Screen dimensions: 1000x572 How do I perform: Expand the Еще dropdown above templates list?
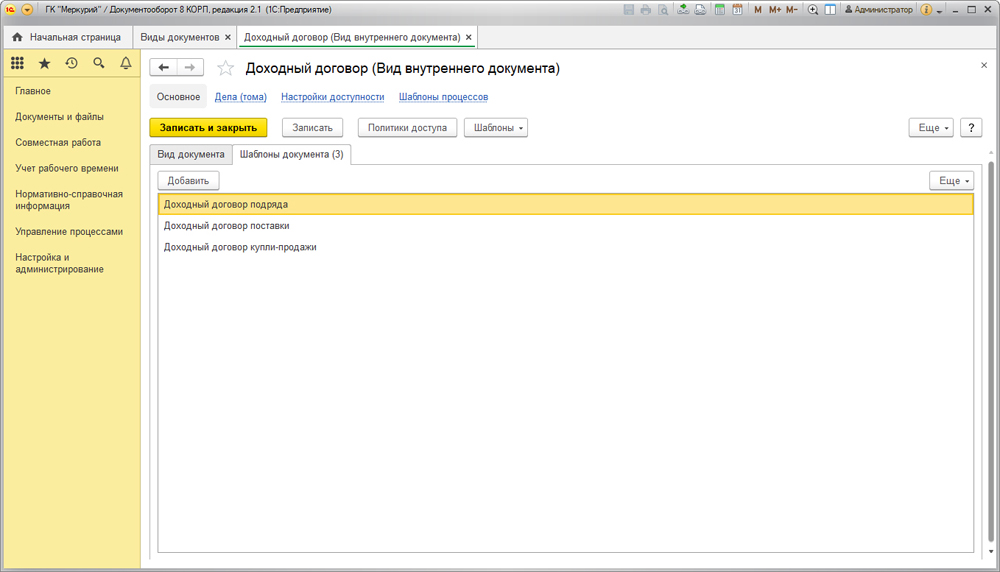pyautogui.click(x=950, y=181)
